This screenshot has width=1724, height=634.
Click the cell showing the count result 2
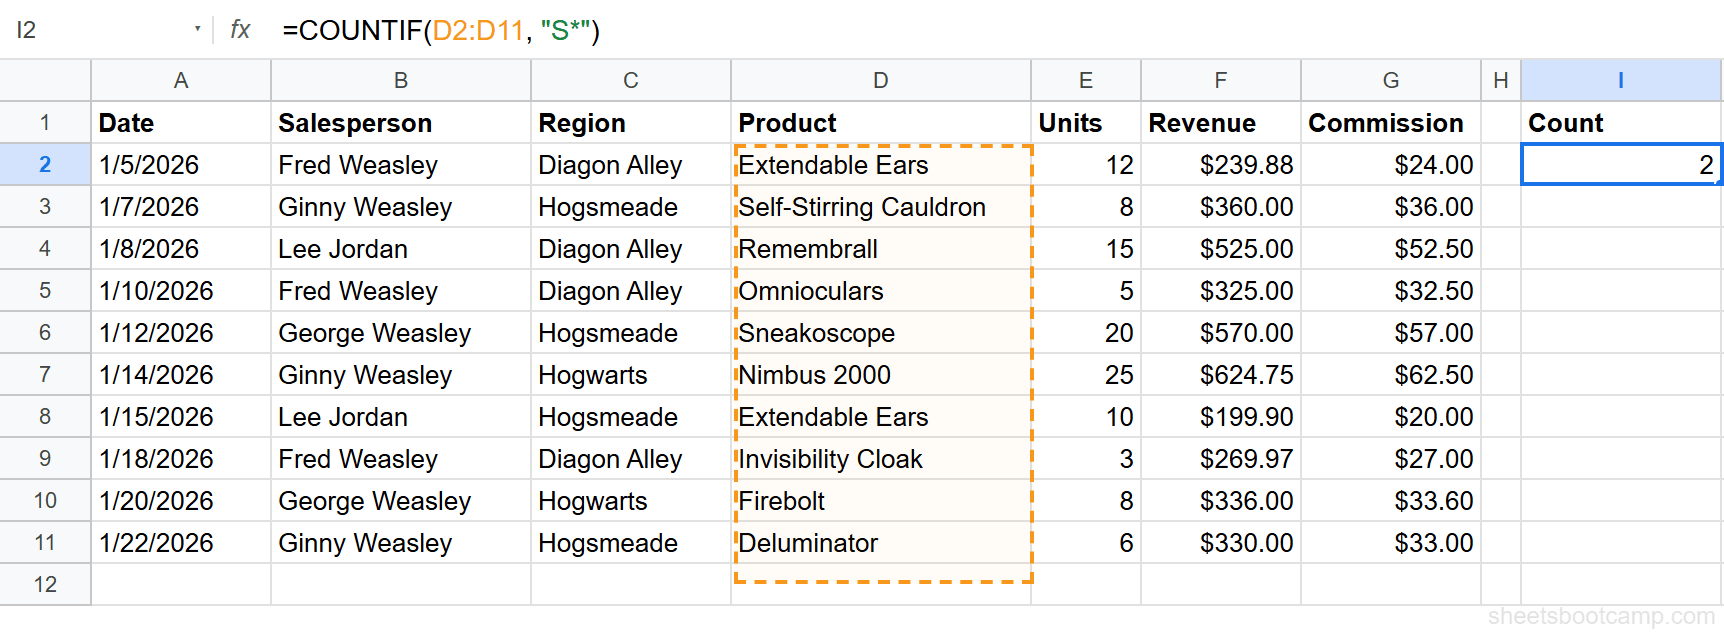1620,164
